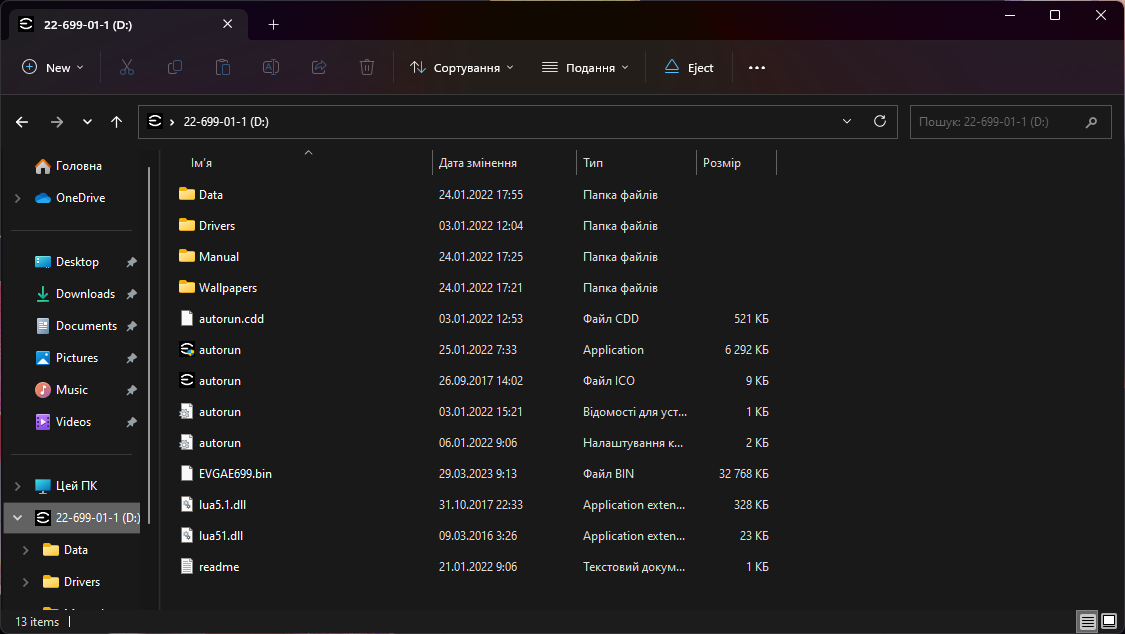Click the Share icon in toolbar
Image resolution: width=1125 pixels, height=634 pixels.
tap(319, 67)
